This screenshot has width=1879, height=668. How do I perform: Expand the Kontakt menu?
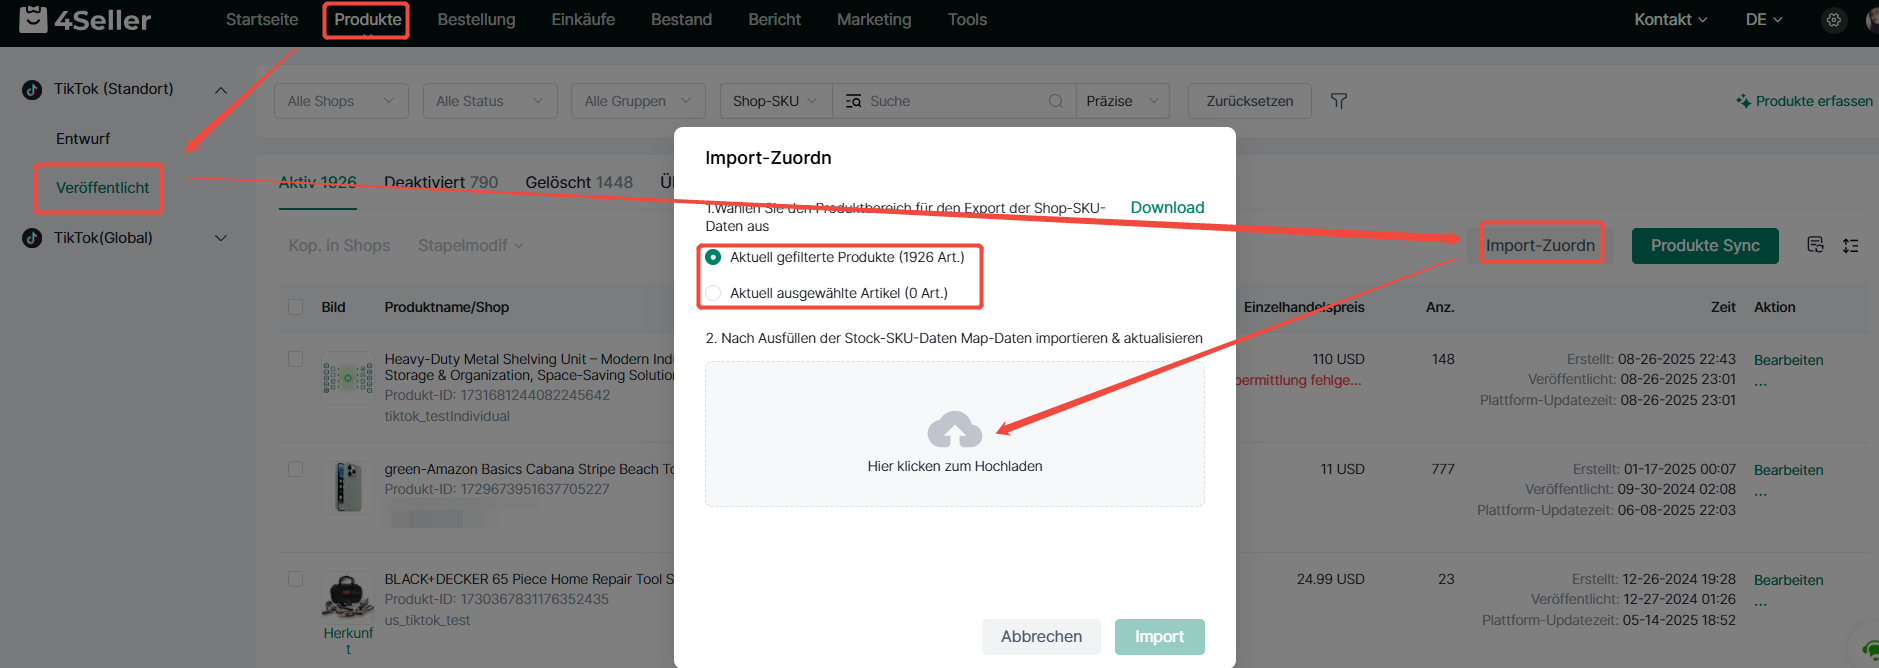1671,19
